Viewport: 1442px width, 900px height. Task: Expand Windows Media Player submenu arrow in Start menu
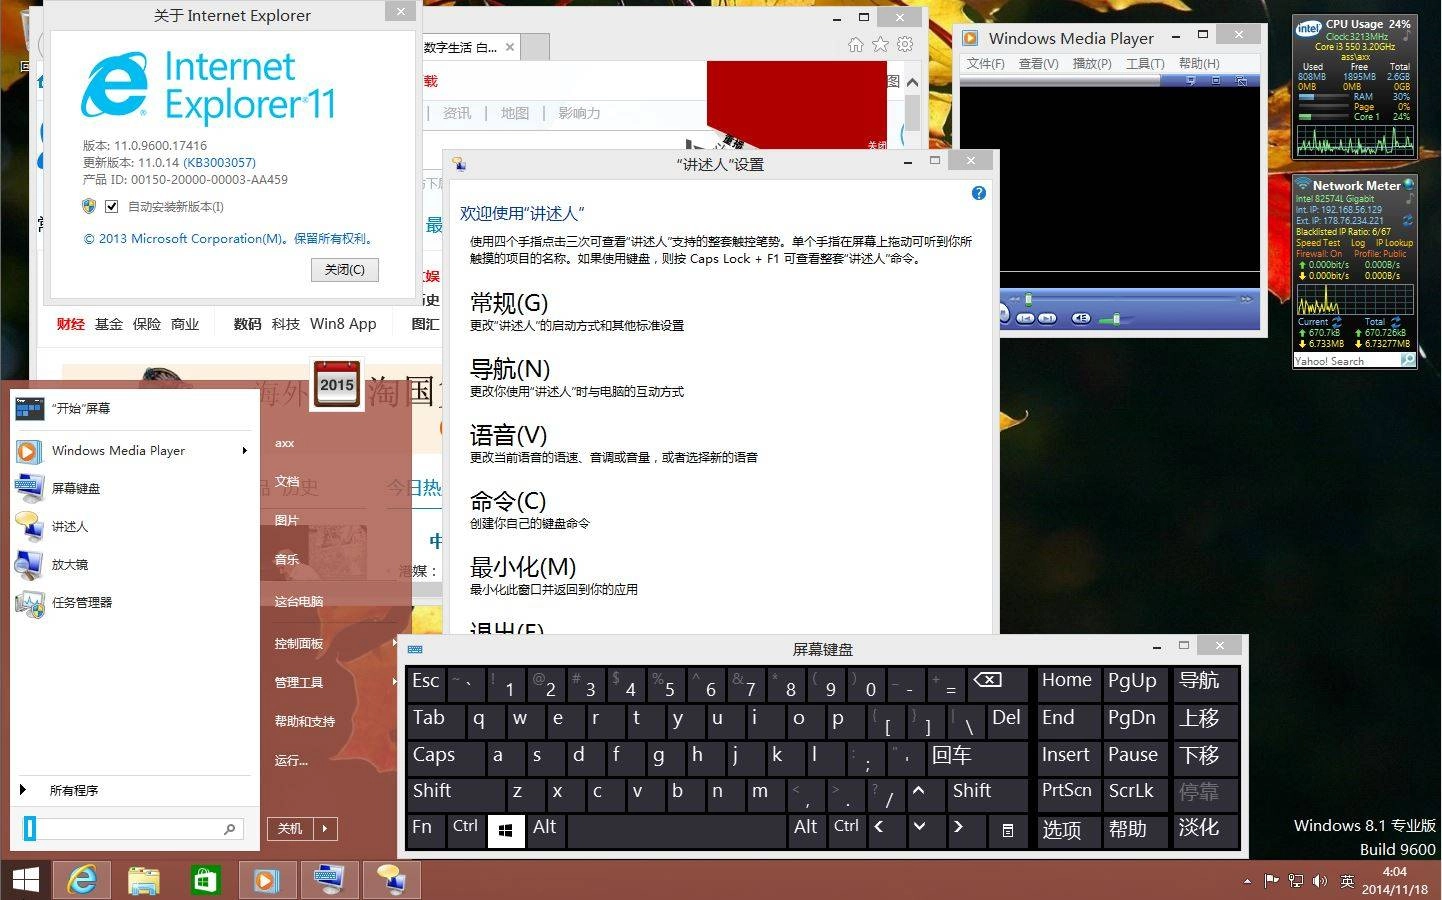244,451
